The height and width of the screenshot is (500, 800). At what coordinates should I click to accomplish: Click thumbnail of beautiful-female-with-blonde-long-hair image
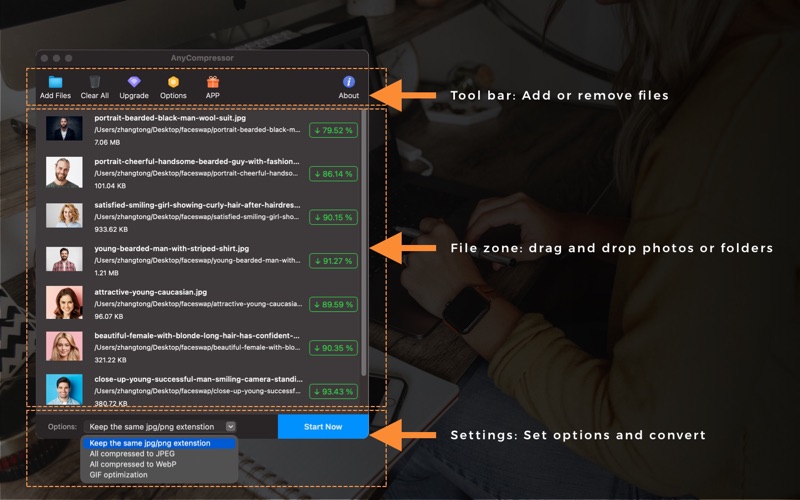coord(64,346)
